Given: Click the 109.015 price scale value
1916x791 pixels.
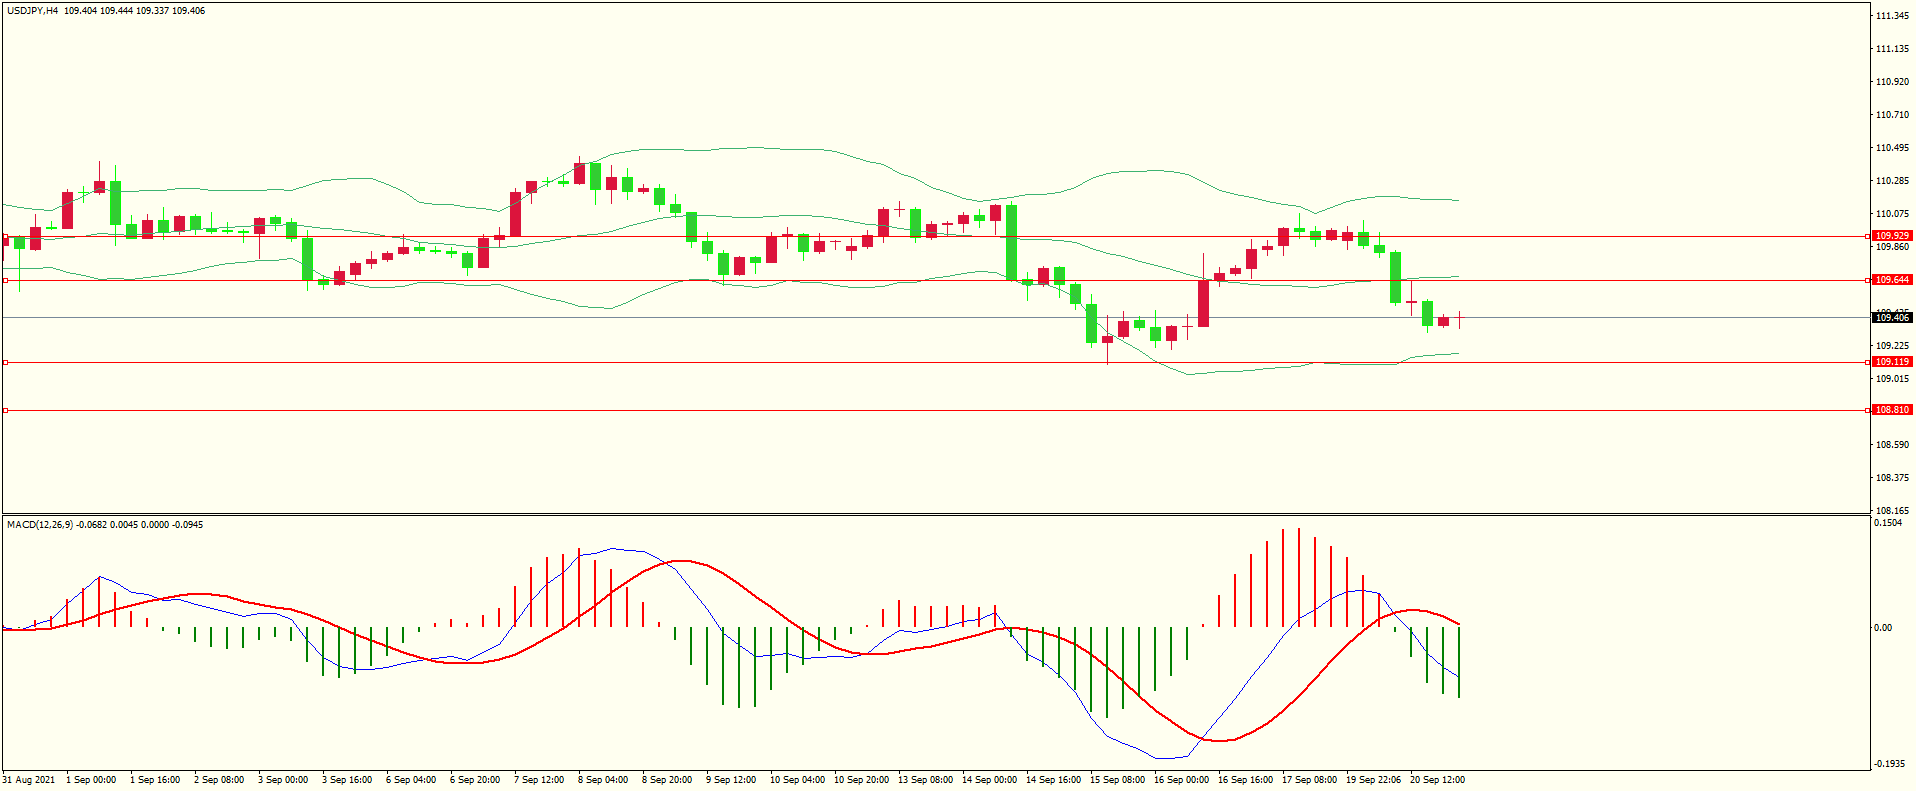Looking at the screenshot, I should coord(1893,379).
